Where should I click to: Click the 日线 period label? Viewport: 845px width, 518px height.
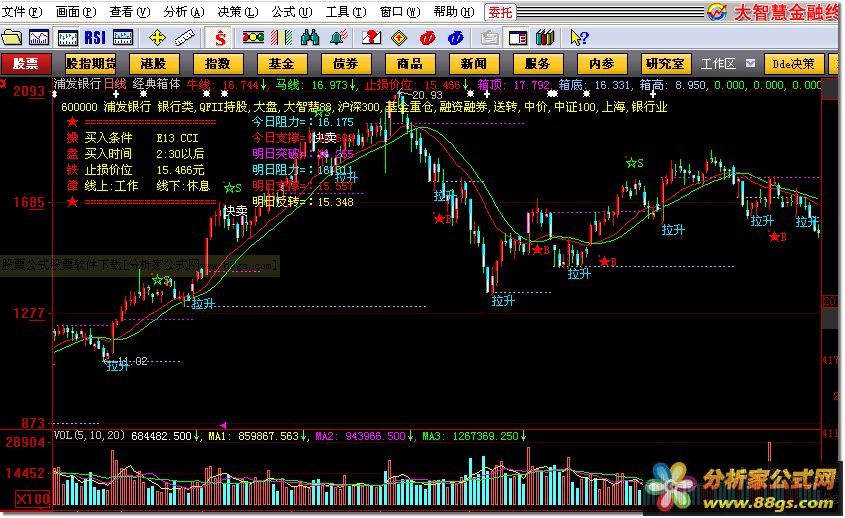click(115, 84)
